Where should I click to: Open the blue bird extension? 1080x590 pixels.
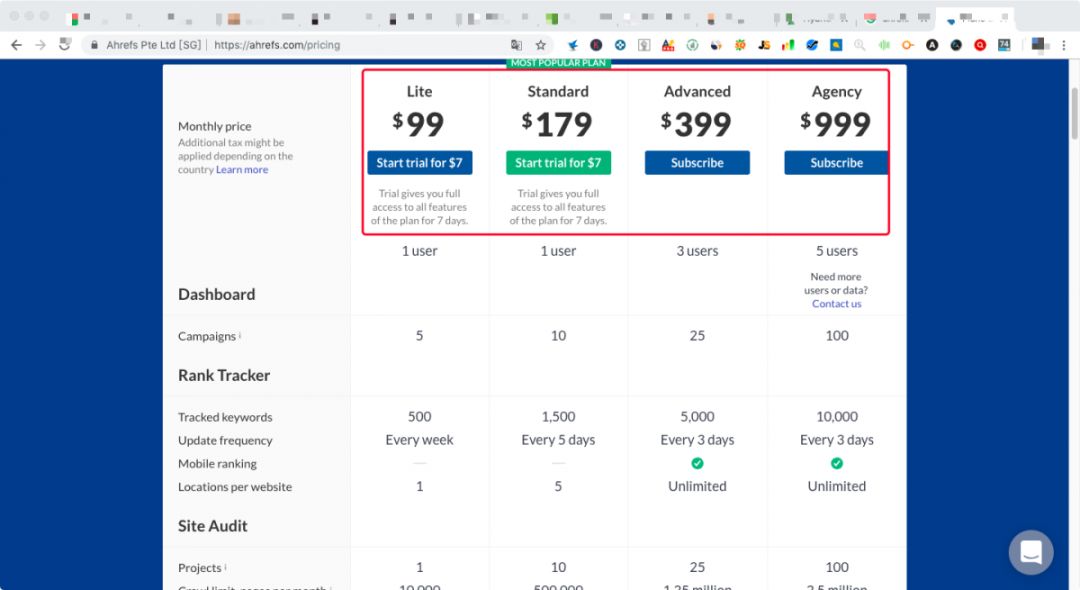572,45
